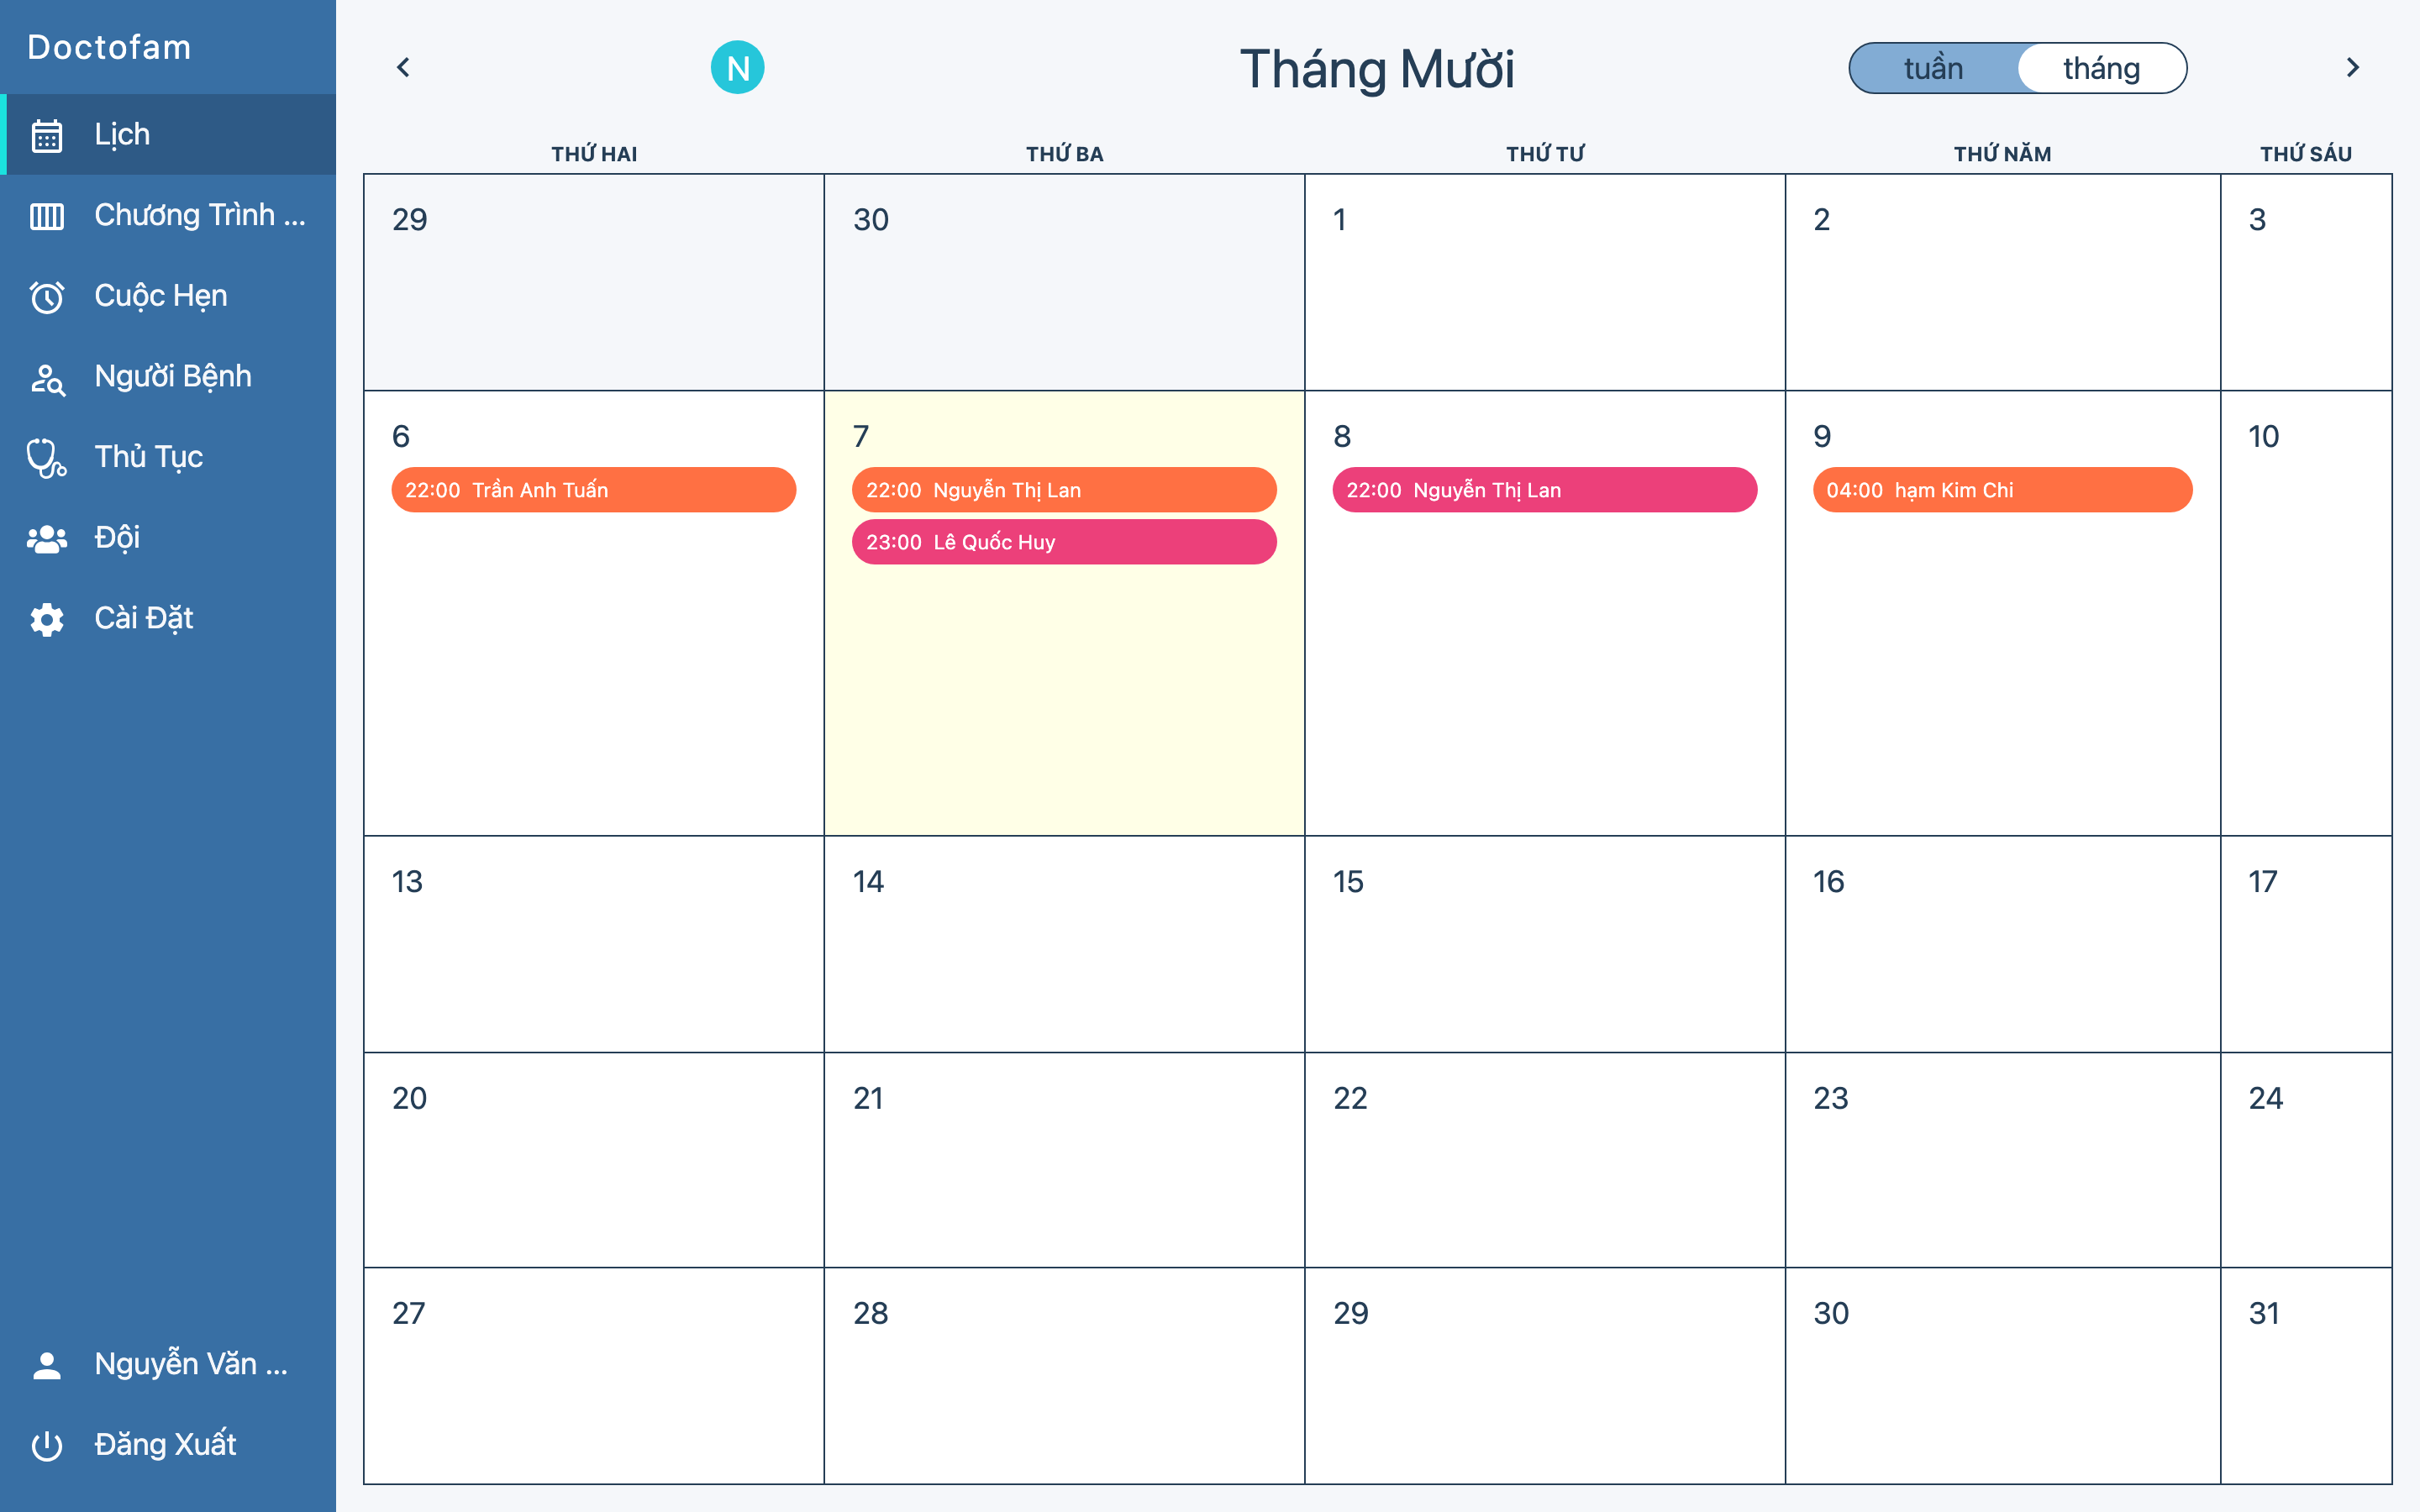Screen dimensions: 2420x1512
Task: Switch calendar to tuần view
Action: [x=1932, y=68]
